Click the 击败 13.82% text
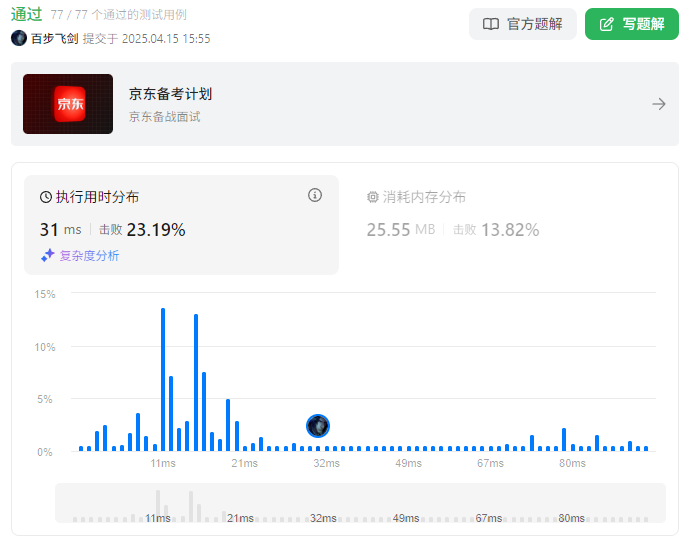 (x=496, y=230)
